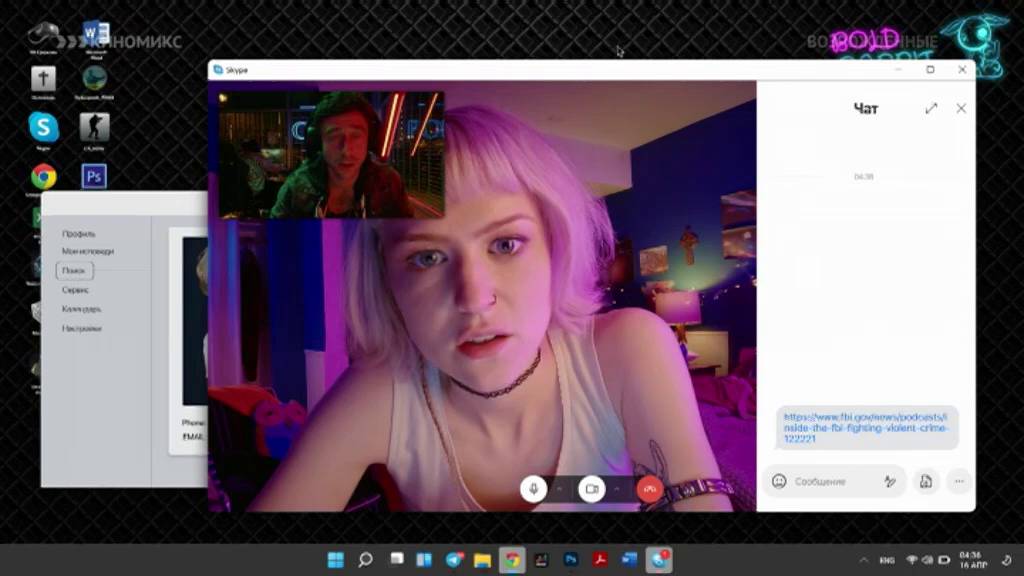This screenshot has height=576, width=1024.
Task: Open Skype icon on the desktop
Action: pyautogui.click(x=43, y=130)
